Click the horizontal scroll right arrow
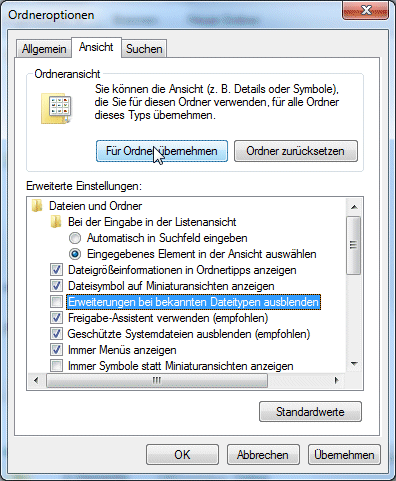396x481 pixels. pyautogui.click(x=337, y=380)
